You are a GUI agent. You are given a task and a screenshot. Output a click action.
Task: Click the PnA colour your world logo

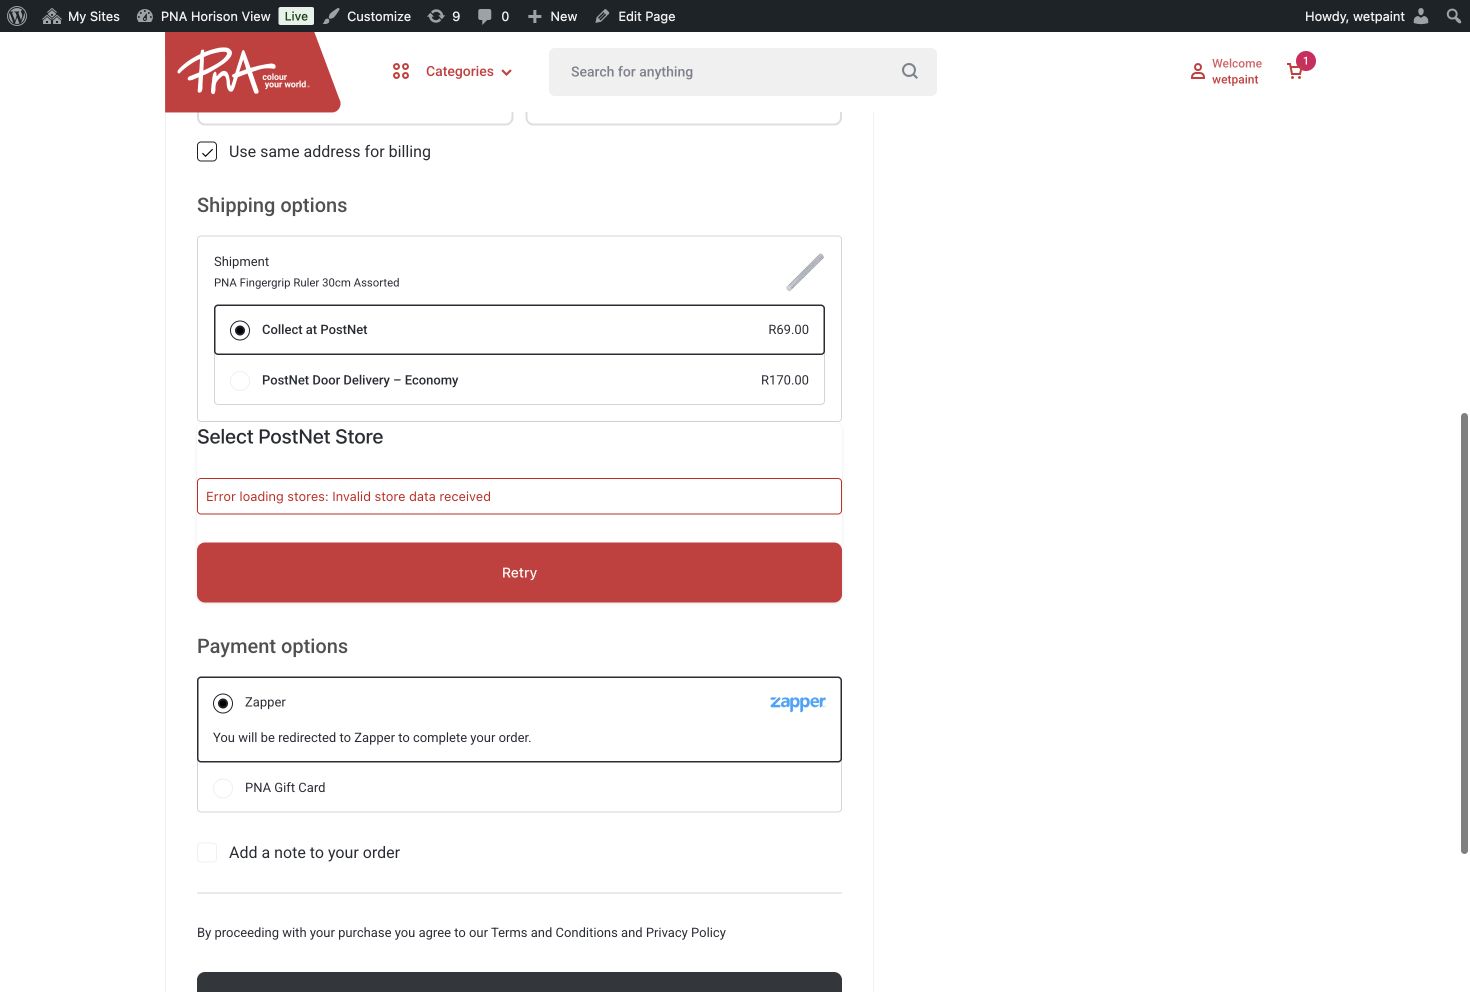(x=252, y=72)
